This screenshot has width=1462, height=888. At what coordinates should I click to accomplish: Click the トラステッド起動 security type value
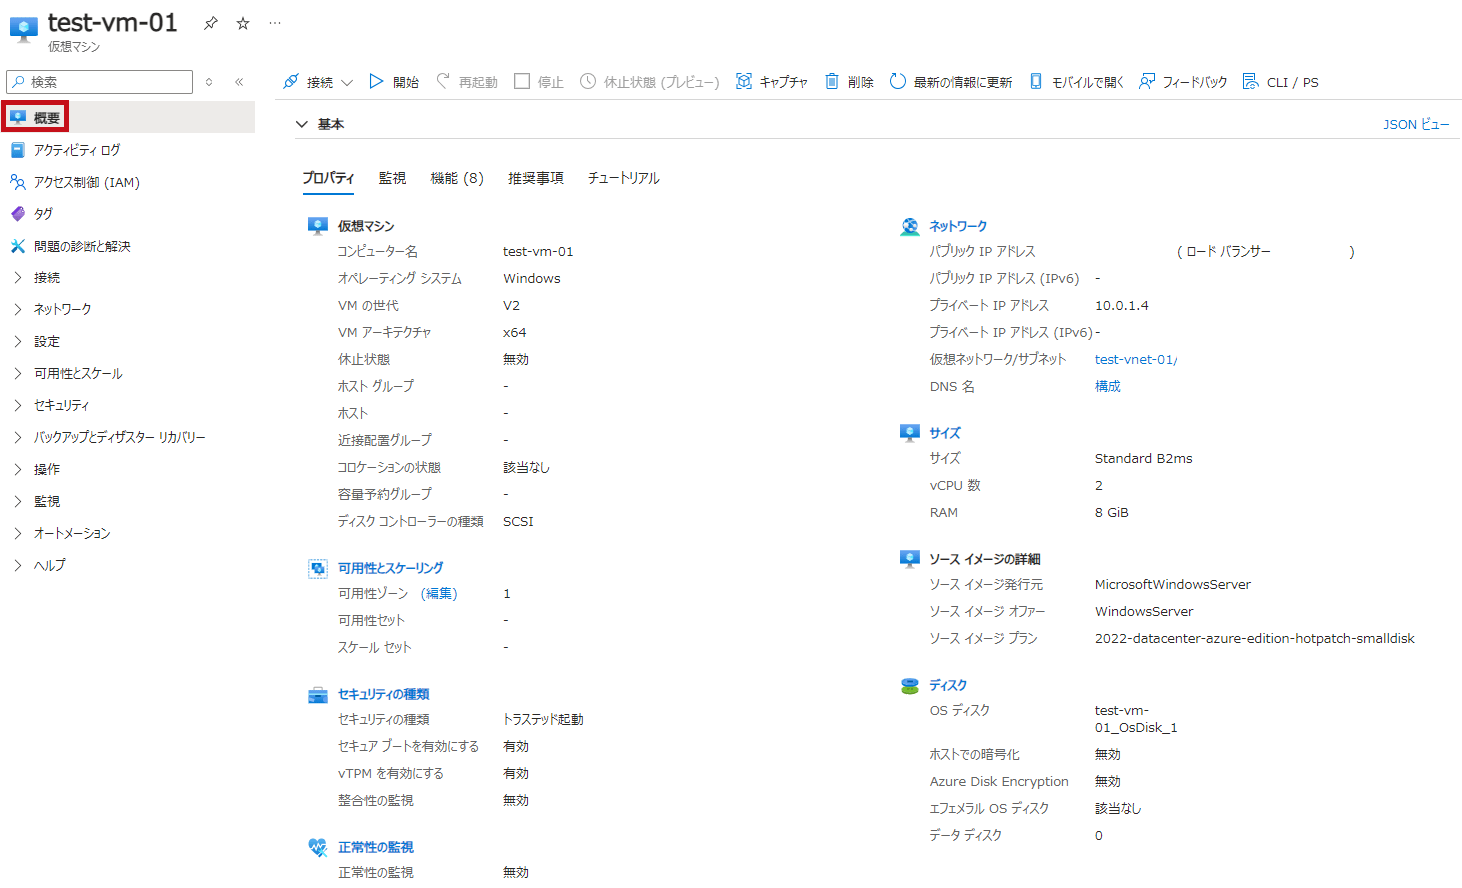[543, 720]
